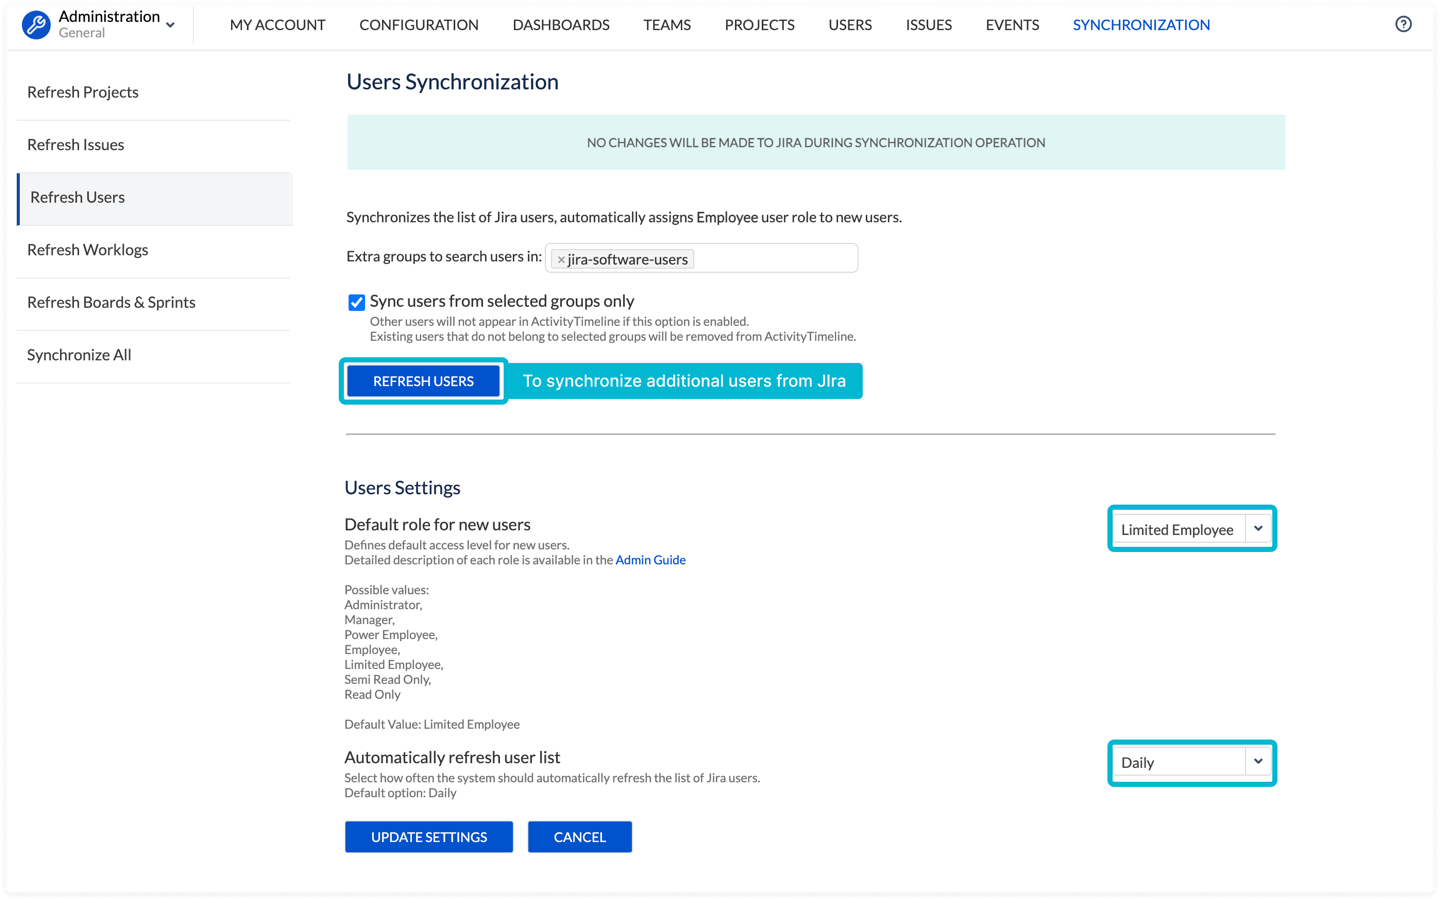Image resolution: width=1440 pixels, height=900 pixels.
Task: Open the help question mark icon
Action: pos(1403,24)
